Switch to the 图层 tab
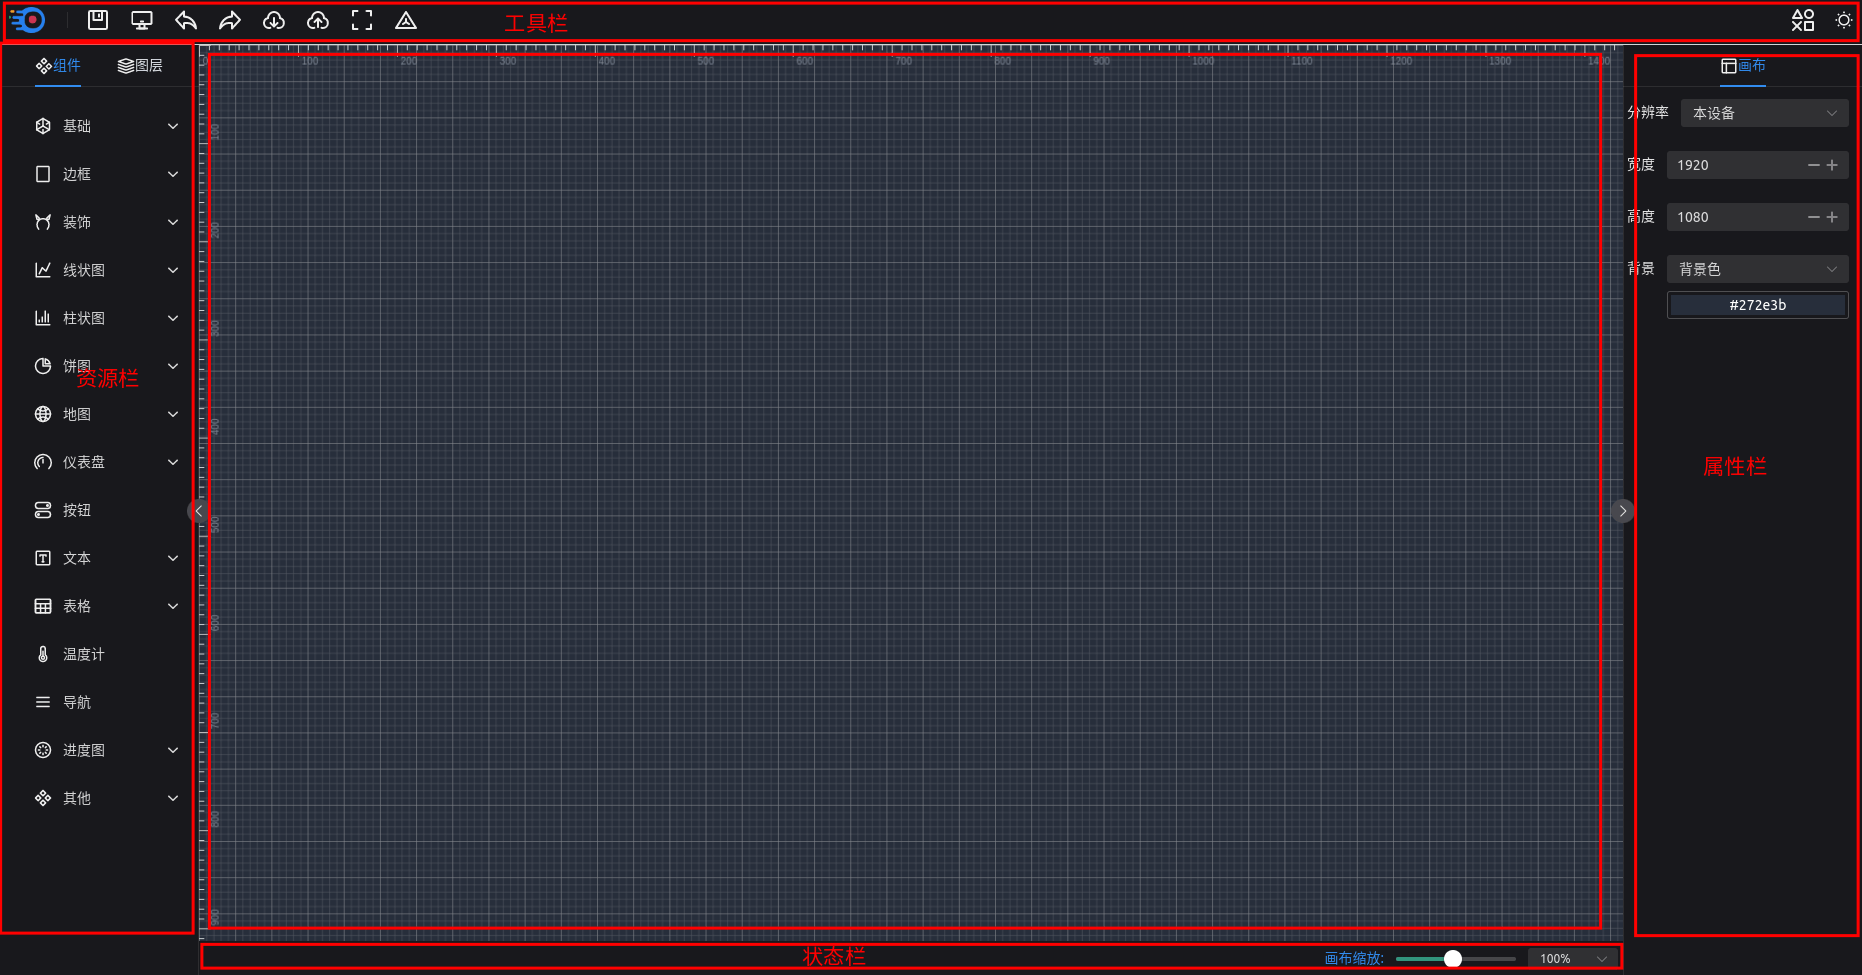 point(140,66)
